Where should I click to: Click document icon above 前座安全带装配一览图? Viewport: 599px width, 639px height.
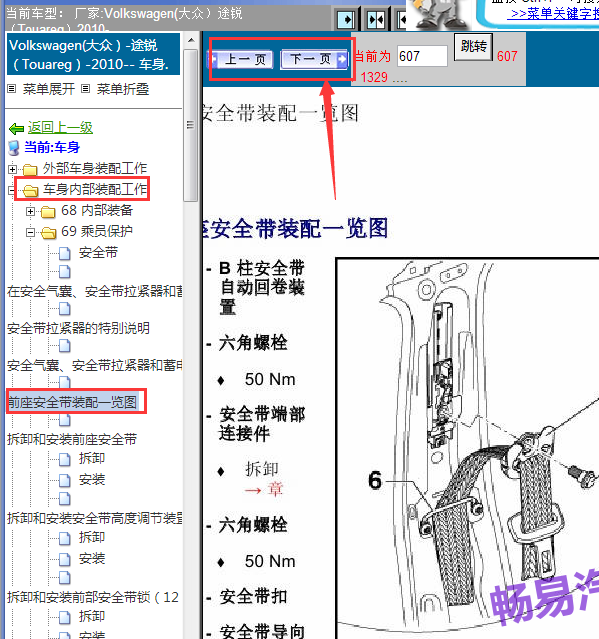(x=64, y=382)
